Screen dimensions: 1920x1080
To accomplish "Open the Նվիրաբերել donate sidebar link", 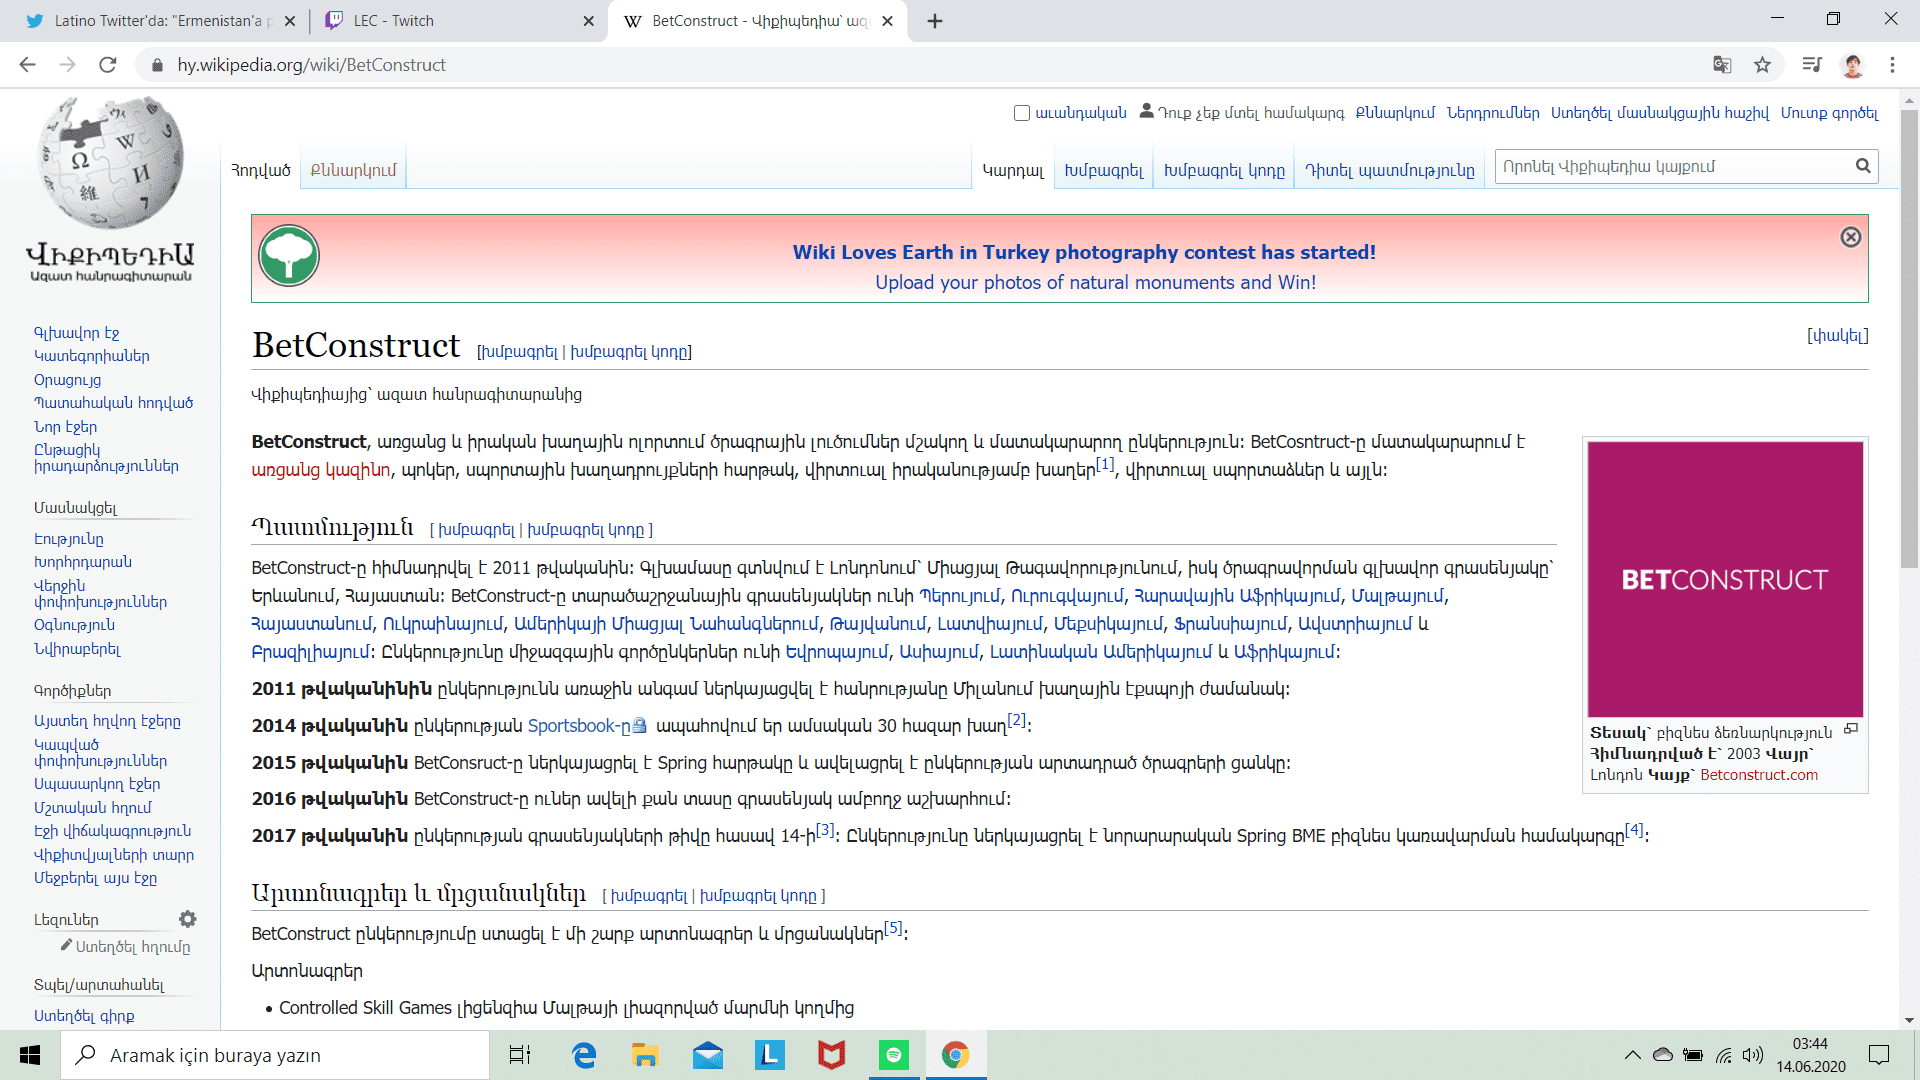I will pos(77,649).
